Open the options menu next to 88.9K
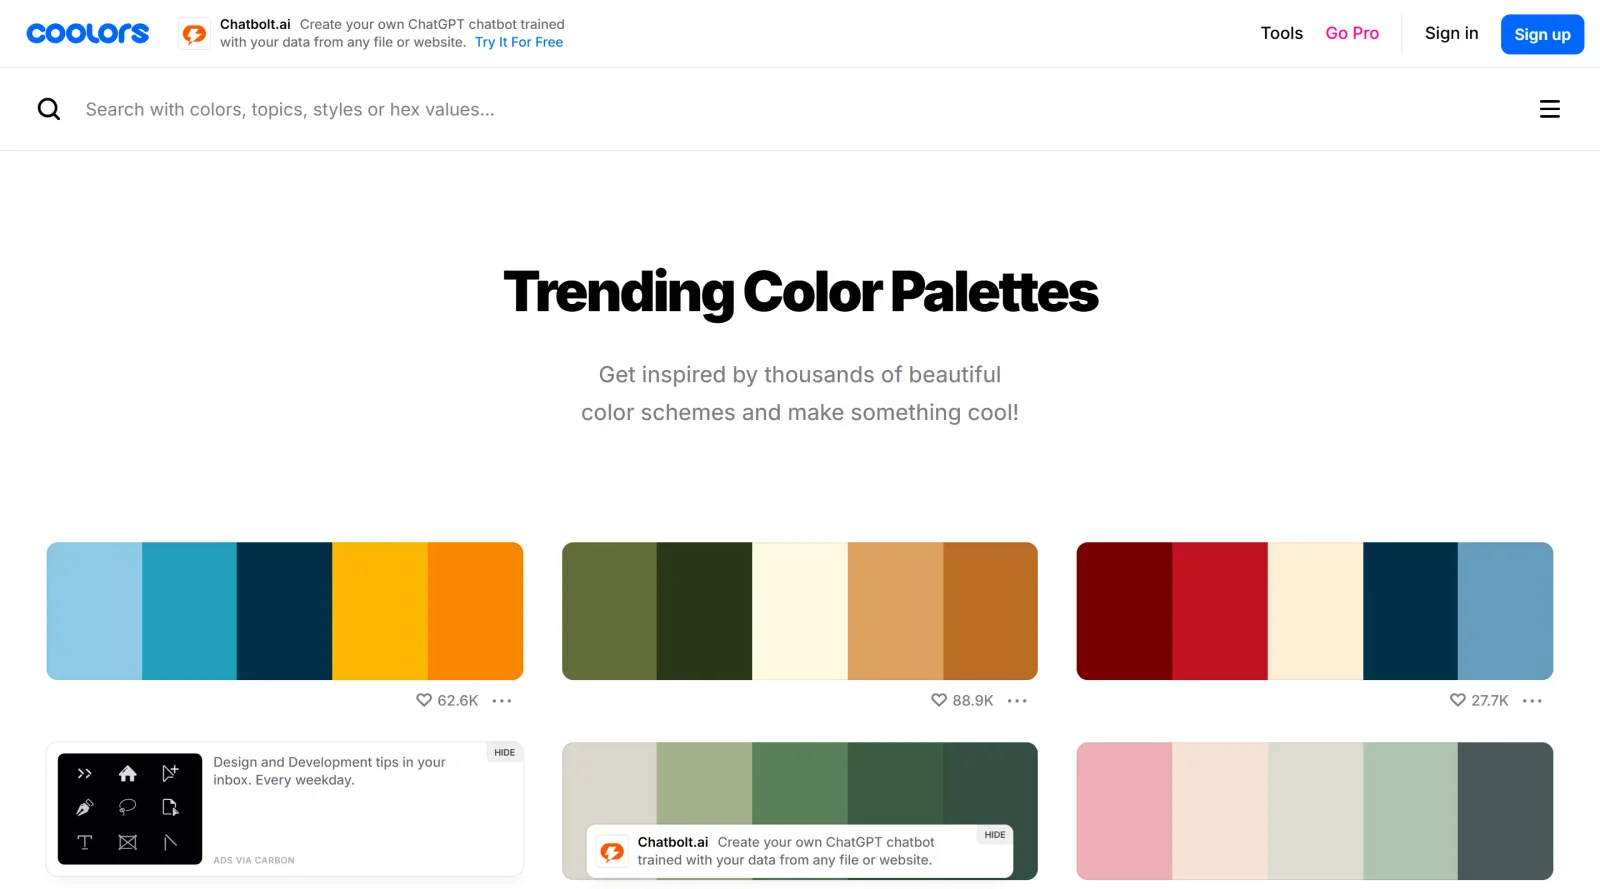This screenshot has width=1600, height=889. pos(1017,700)
